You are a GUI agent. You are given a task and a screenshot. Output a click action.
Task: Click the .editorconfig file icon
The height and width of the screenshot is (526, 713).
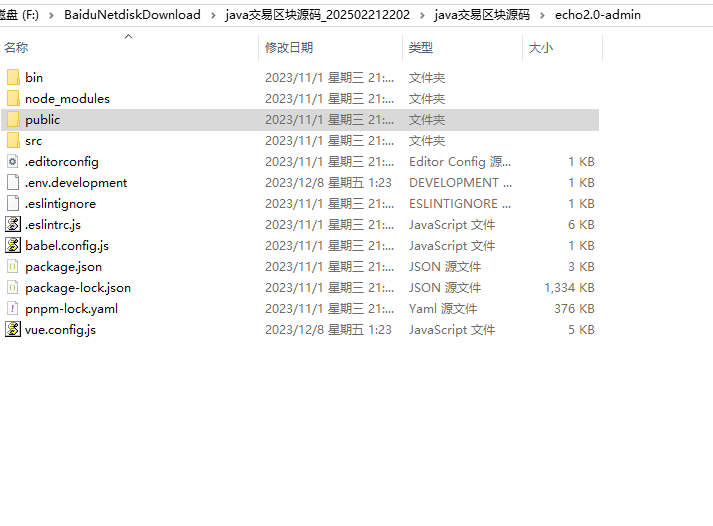13,161
